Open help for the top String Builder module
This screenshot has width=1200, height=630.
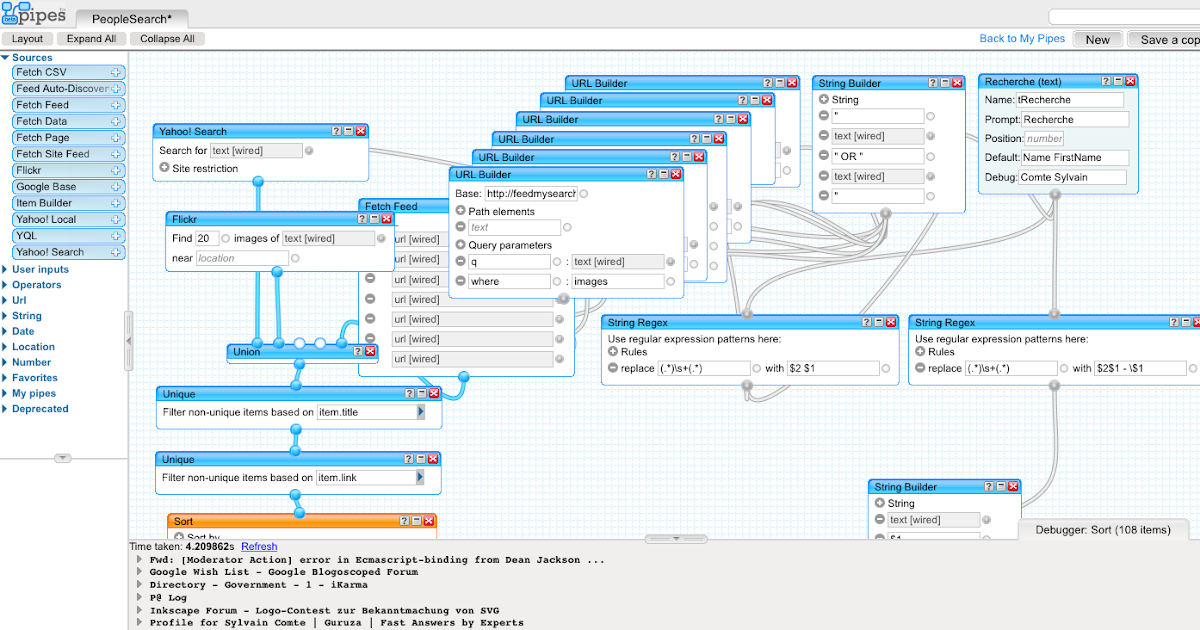[x=933, y=83]
